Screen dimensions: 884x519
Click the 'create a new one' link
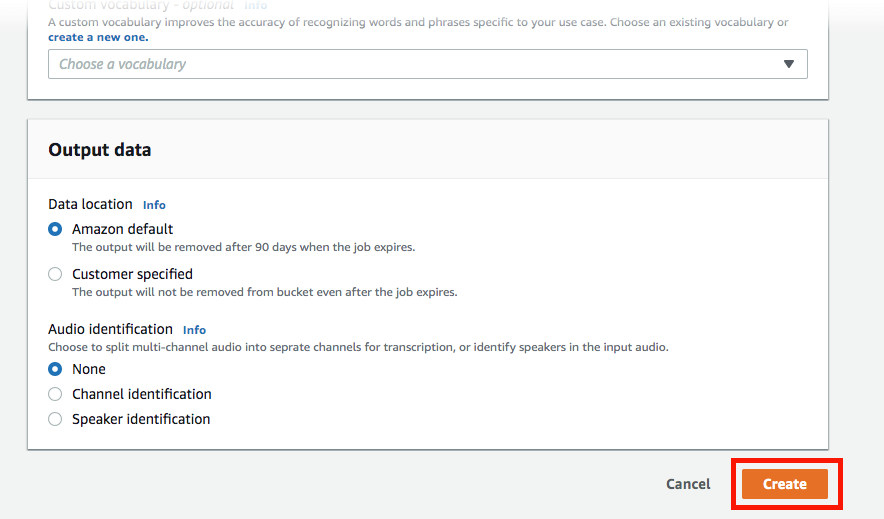(x=98, y=37)
